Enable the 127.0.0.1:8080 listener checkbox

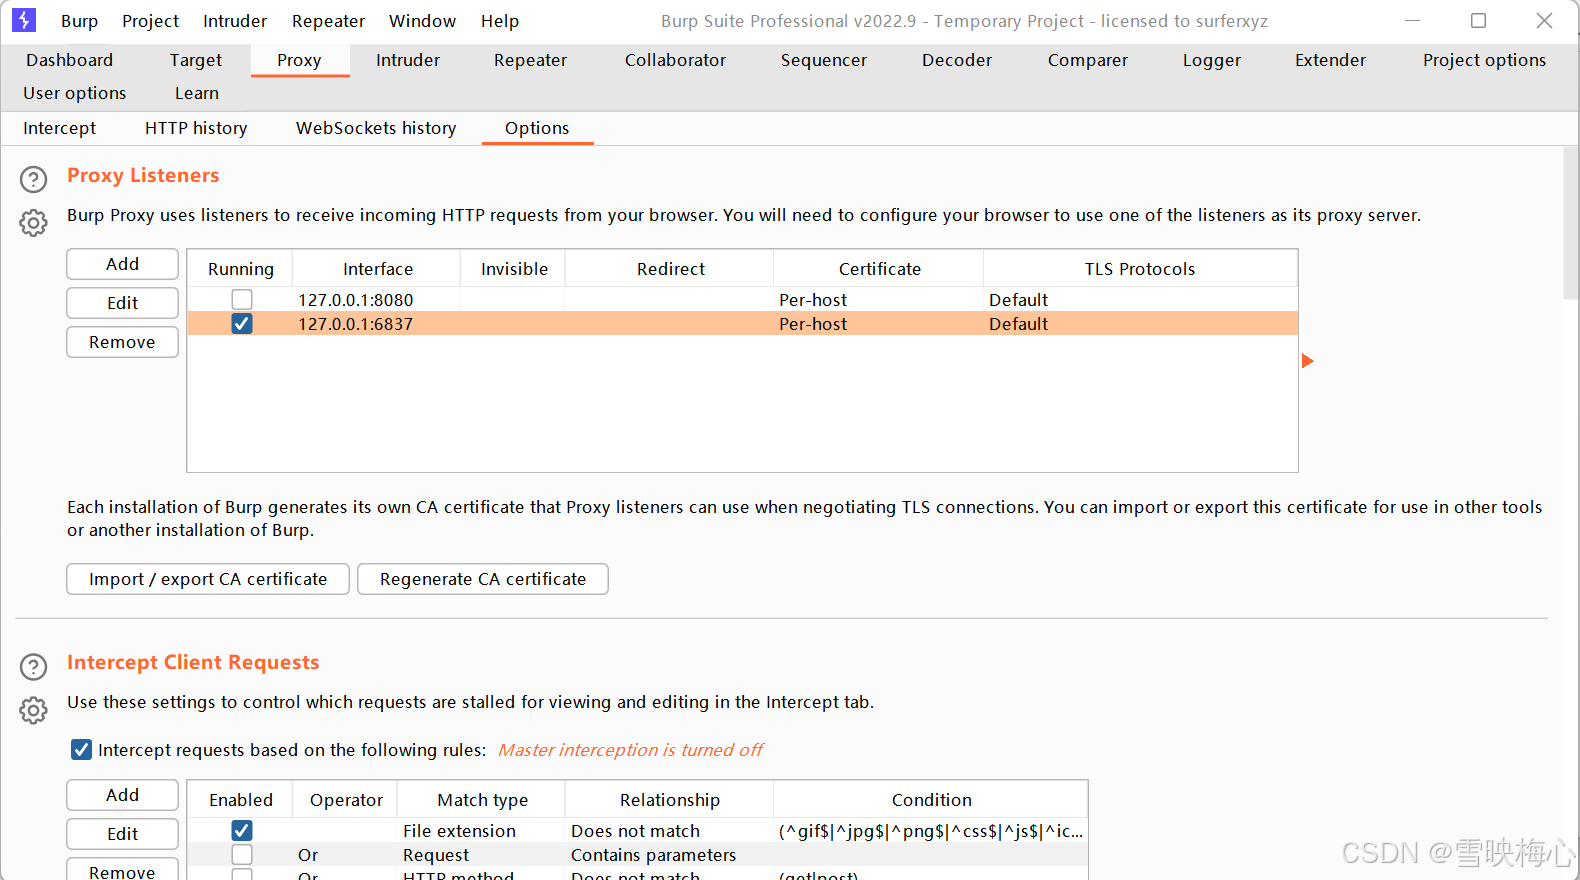pyautogui.click(x=242, y=299)
